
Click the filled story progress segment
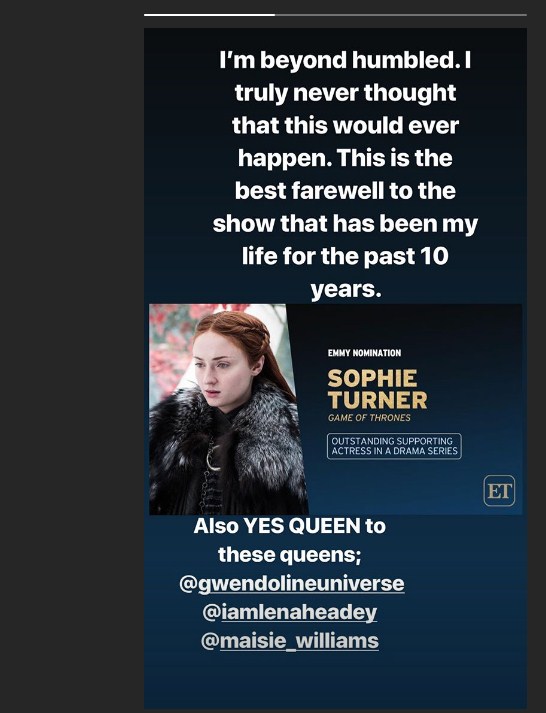pos(210,15)
